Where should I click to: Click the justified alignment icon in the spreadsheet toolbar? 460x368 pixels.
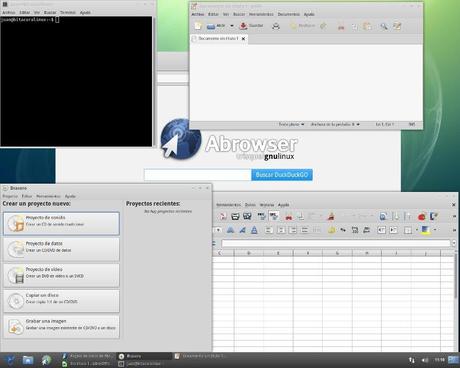pyautogui.click(x=305, y=230)
